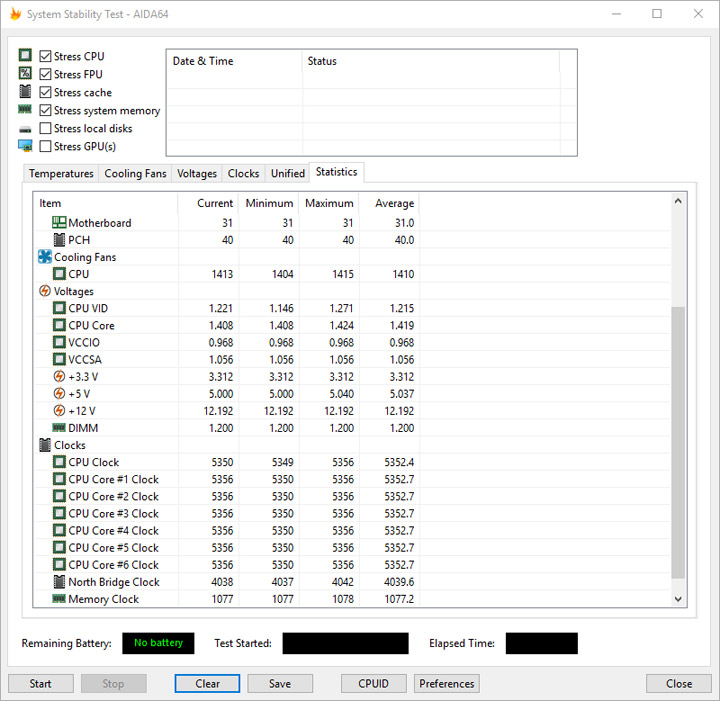Click the VCCIO row icon
Viewport: 720px width, 701px height.
59,342
